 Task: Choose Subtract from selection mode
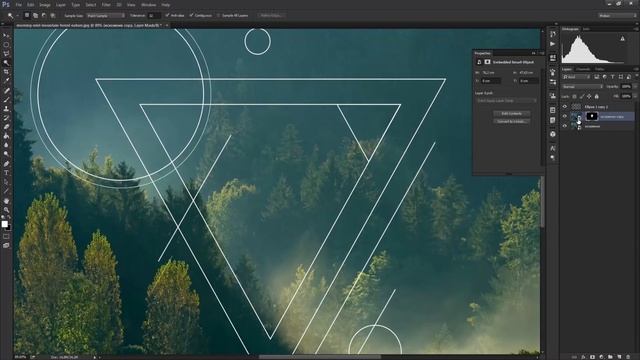44,16
